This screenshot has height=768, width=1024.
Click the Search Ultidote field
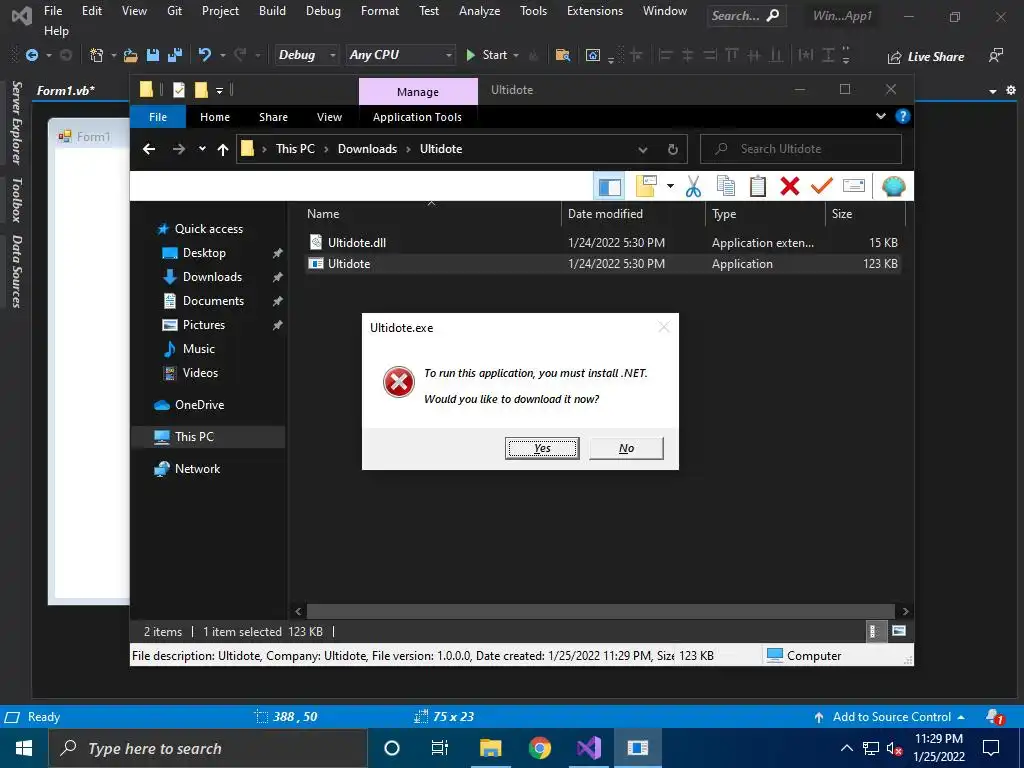tap(801, 149)
